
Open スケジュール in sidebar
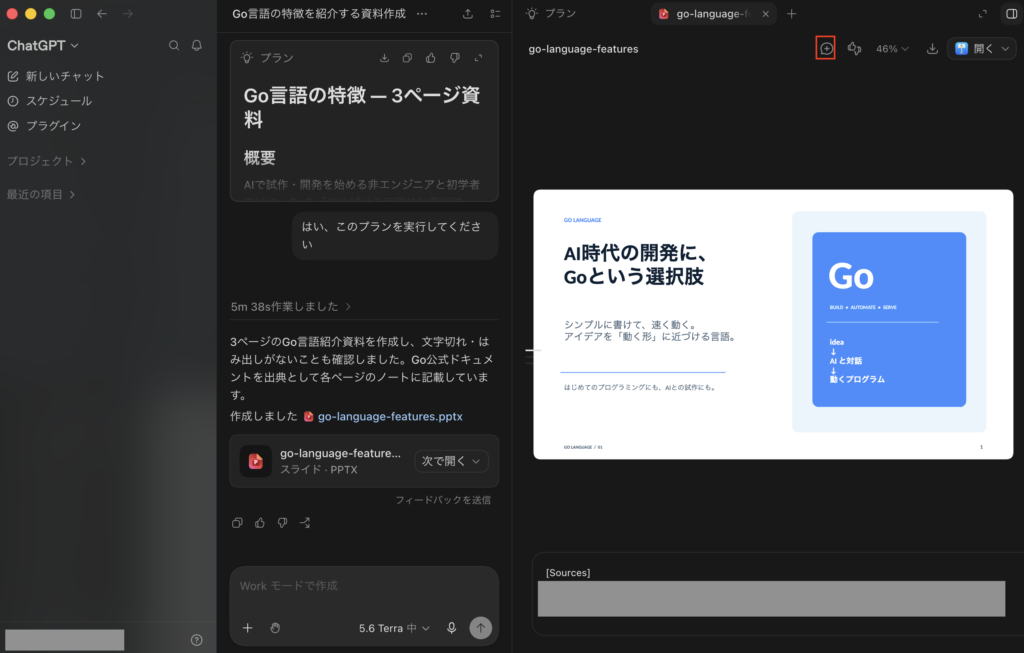(50, 101)
